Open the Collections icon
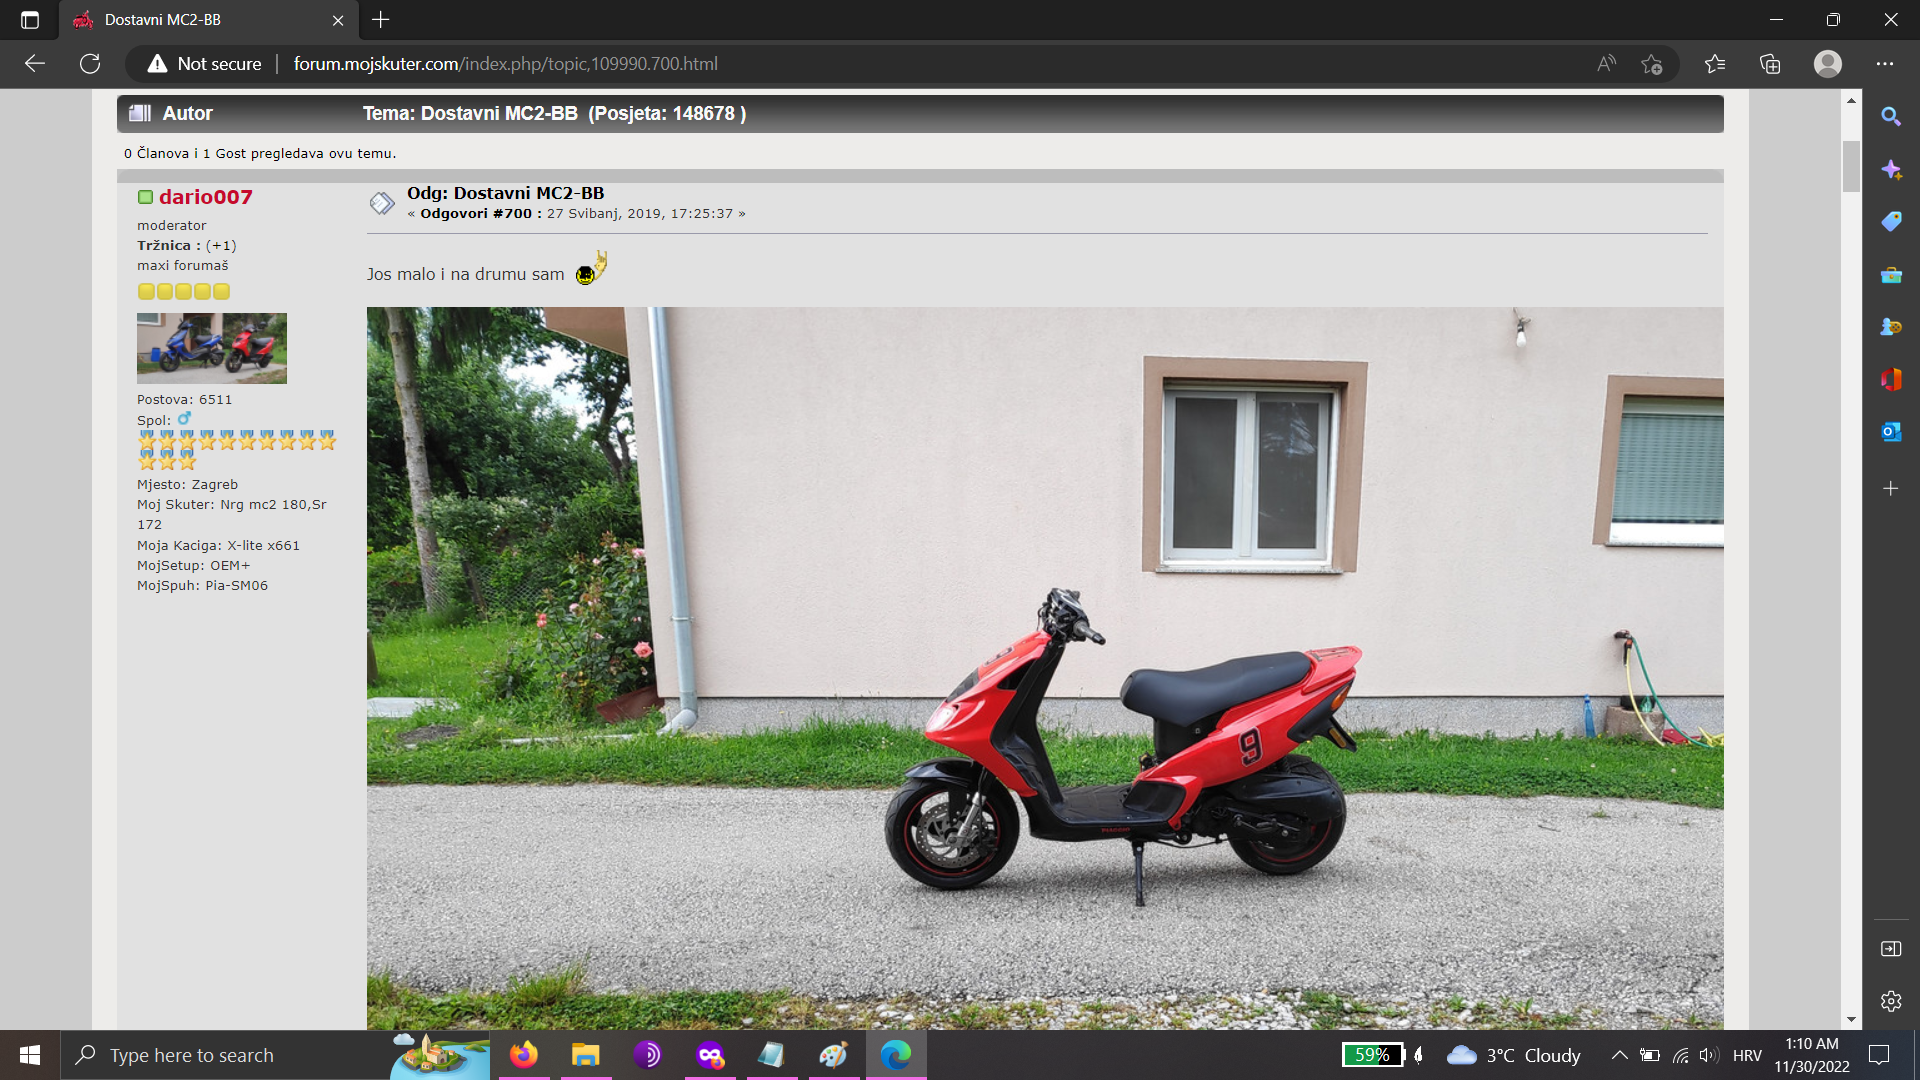 tap(1771, 64)
